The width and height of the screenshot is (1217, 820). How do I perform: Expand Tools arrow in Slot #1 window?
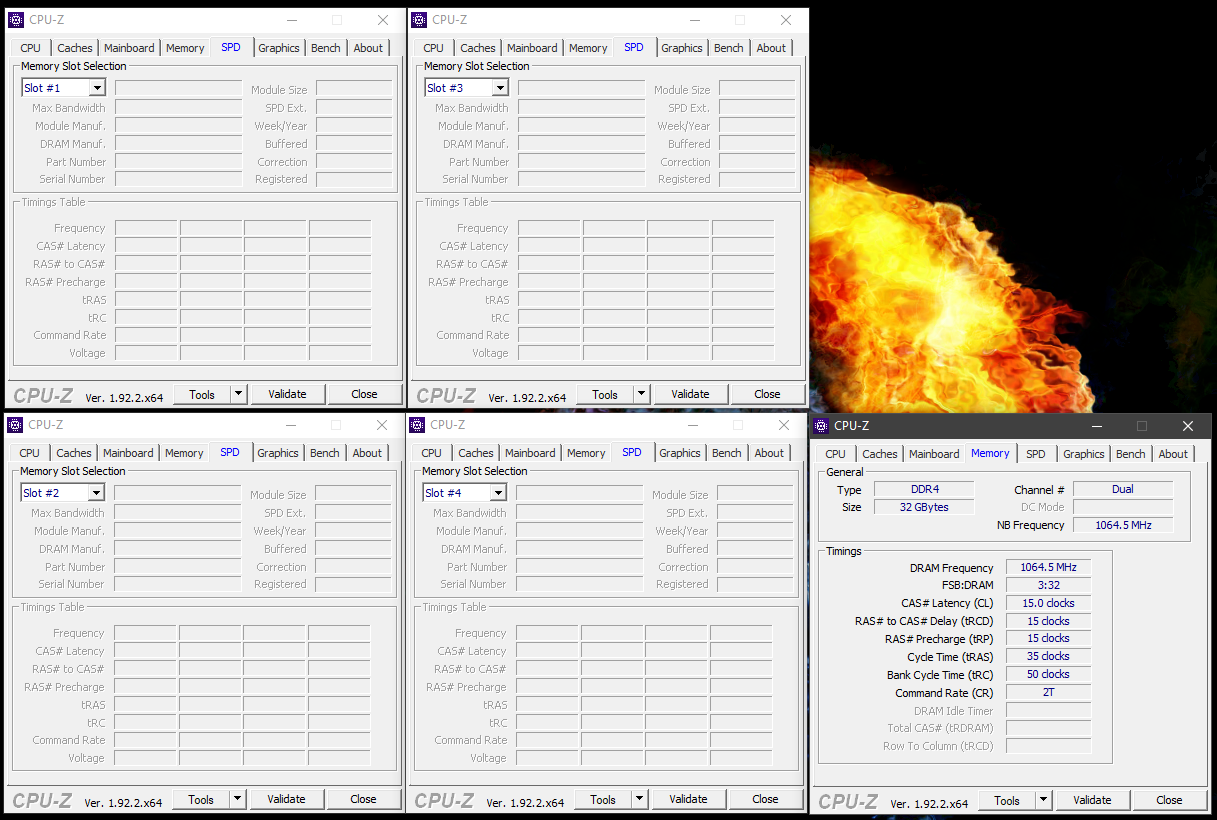coord(238,394)
